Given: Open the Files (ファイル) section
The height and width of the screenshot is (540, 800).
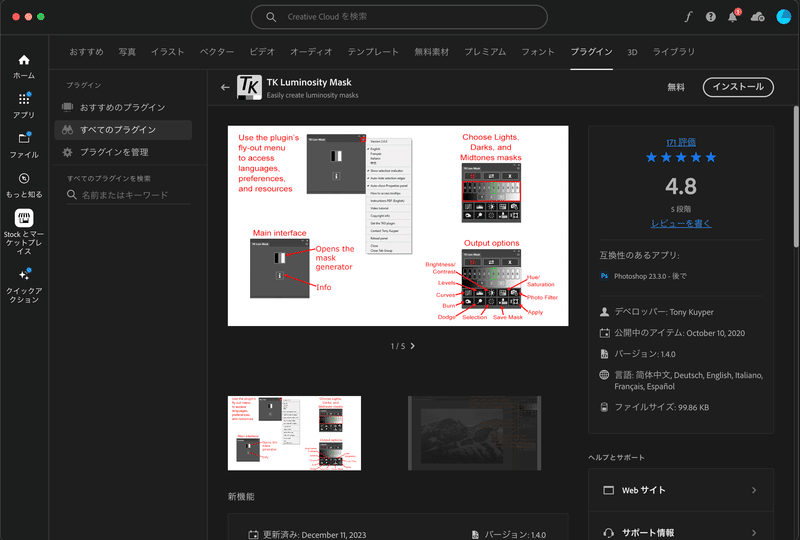Looking at the screenshot, I should [24, 145].
